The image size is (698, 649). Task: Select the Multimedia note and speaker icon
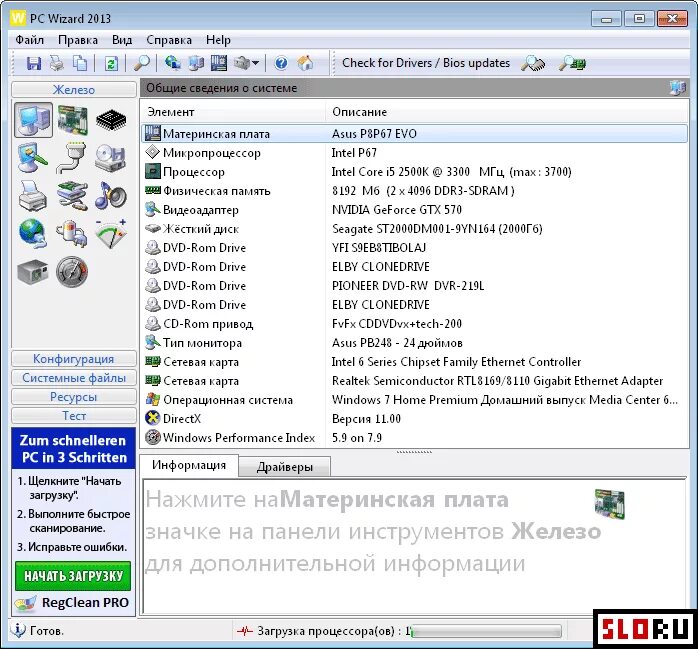pyautogui.click(x=111, y=195)
